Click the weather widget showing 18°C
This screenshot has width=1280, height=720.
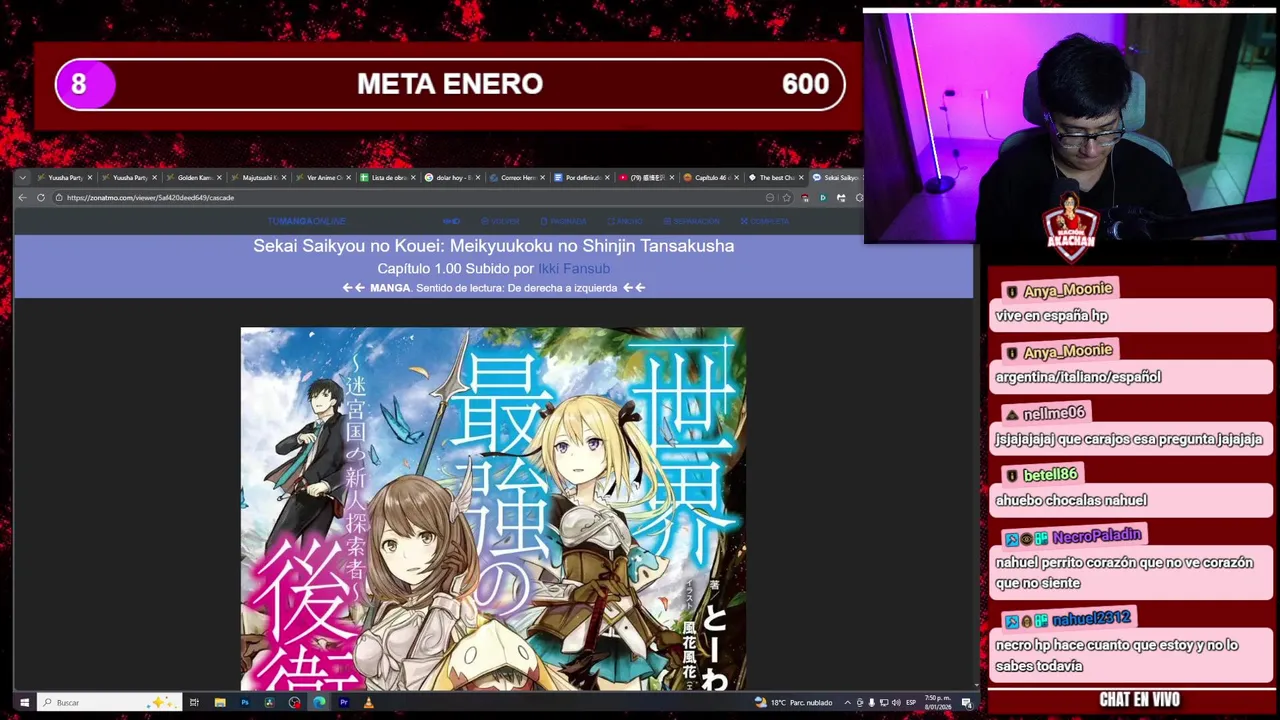[x=794, y=703]
